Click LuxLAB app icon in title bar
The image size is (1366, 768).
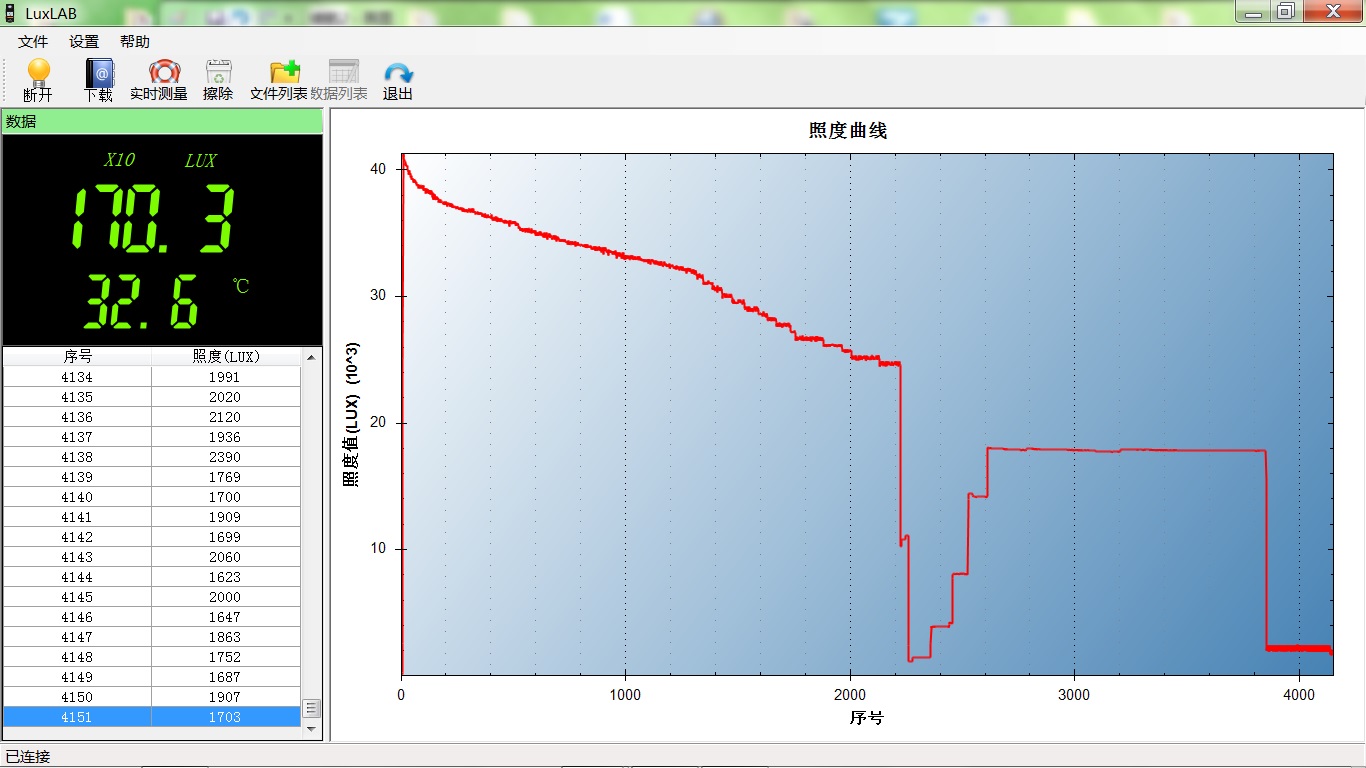click(x=10, y=13)
